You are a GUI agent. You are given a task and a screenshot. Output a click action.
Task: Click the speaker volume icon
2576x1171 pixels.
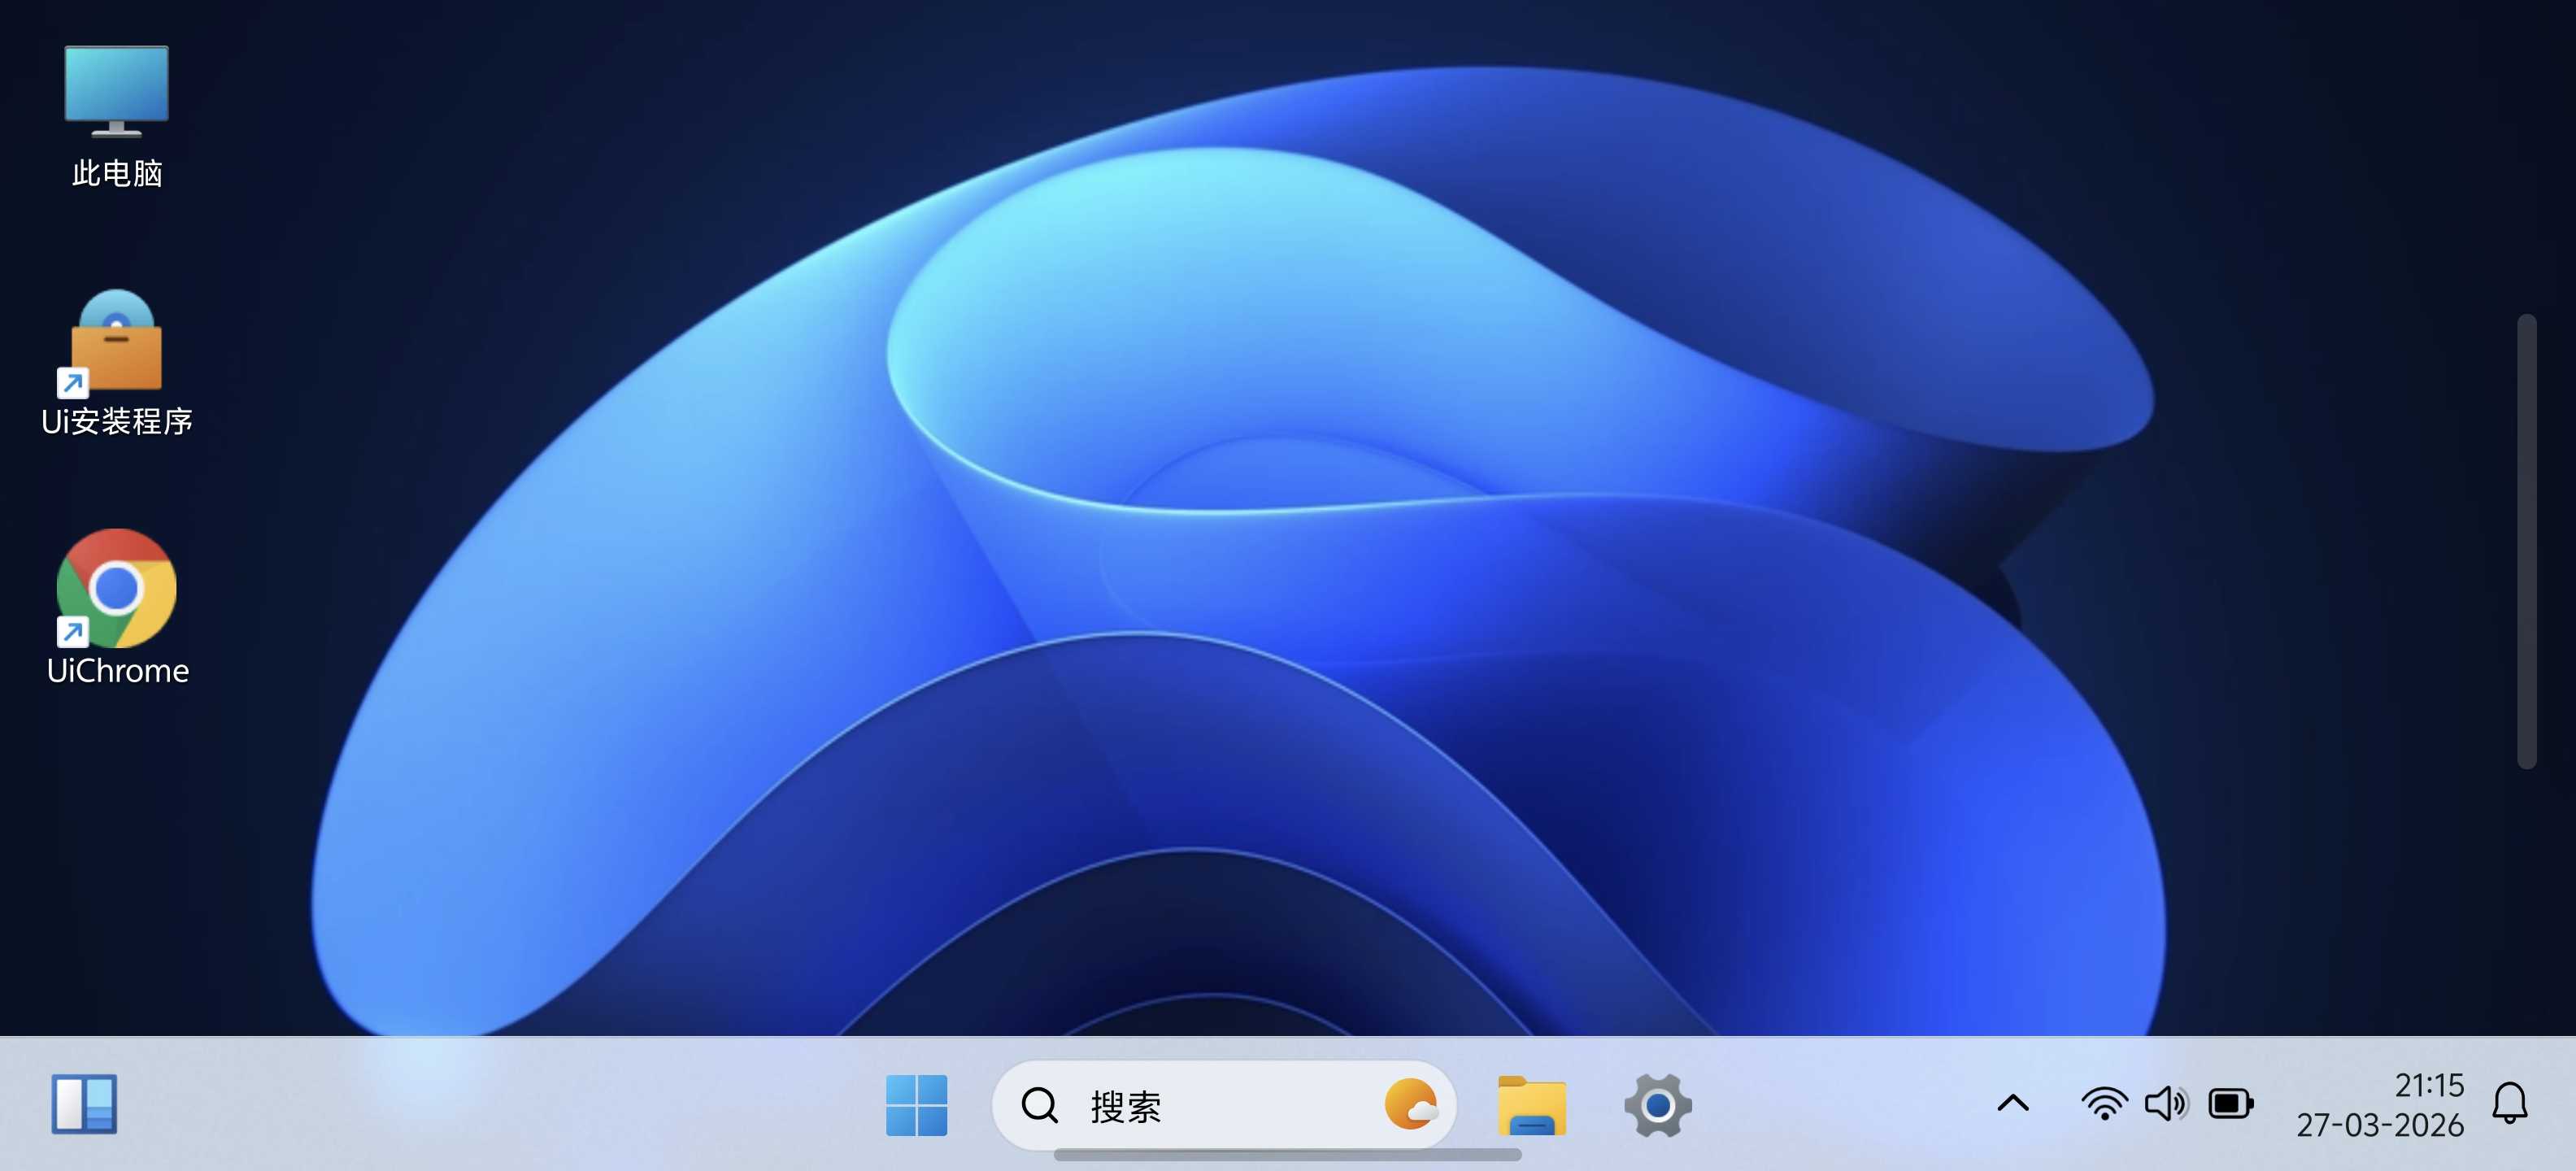pyautogui.click(x=2166, y=1104)
